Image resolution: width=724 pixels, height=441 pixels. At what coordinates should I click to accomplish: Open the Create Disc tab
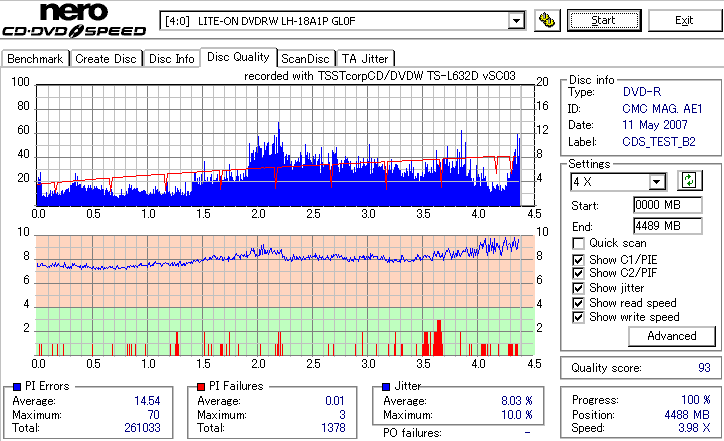click(x=106, y=59)
